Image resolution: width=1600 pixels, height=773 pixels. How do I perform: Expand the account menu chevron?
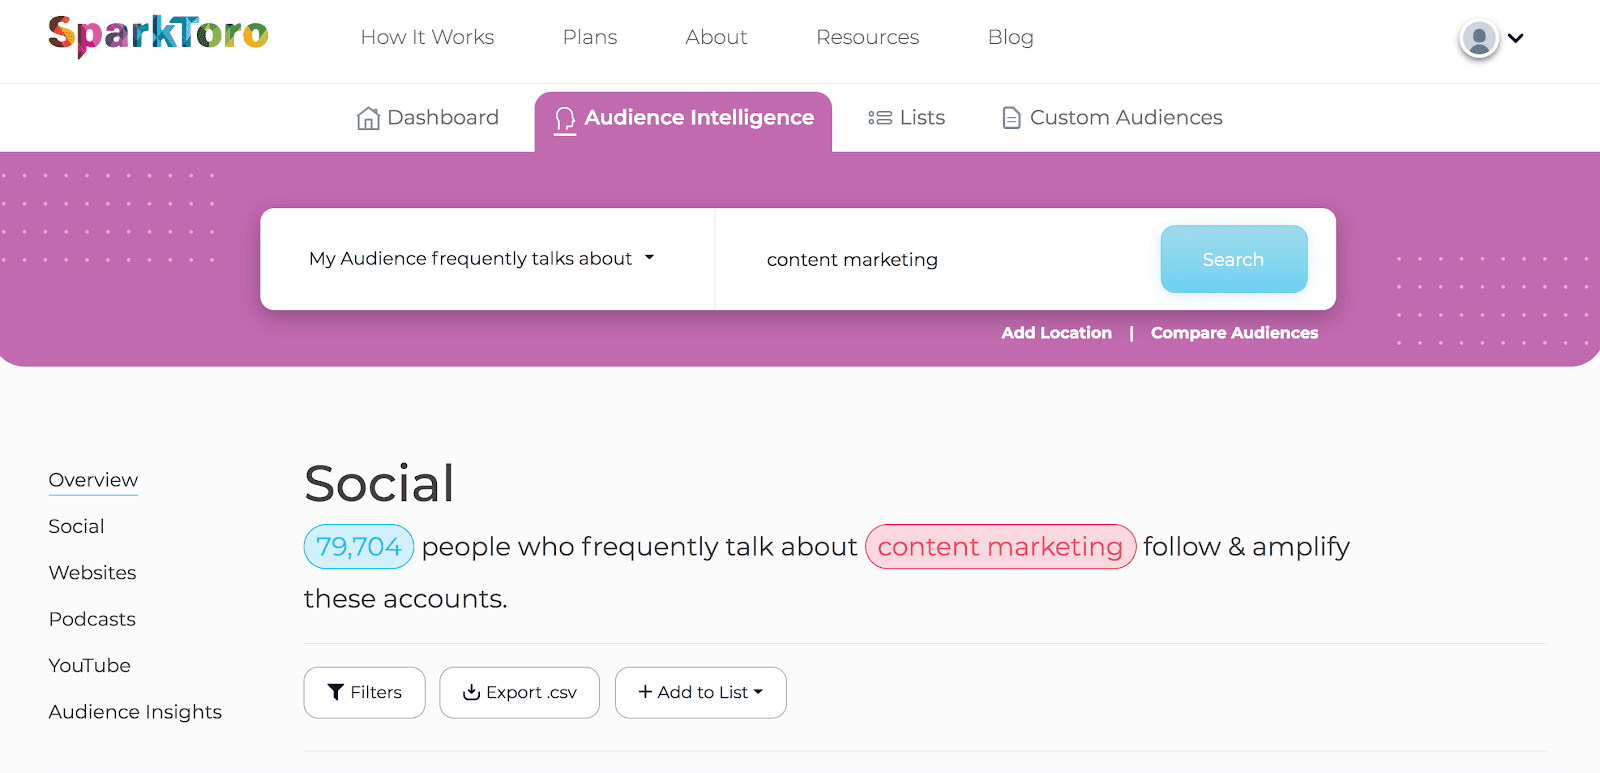point(1516,38)
